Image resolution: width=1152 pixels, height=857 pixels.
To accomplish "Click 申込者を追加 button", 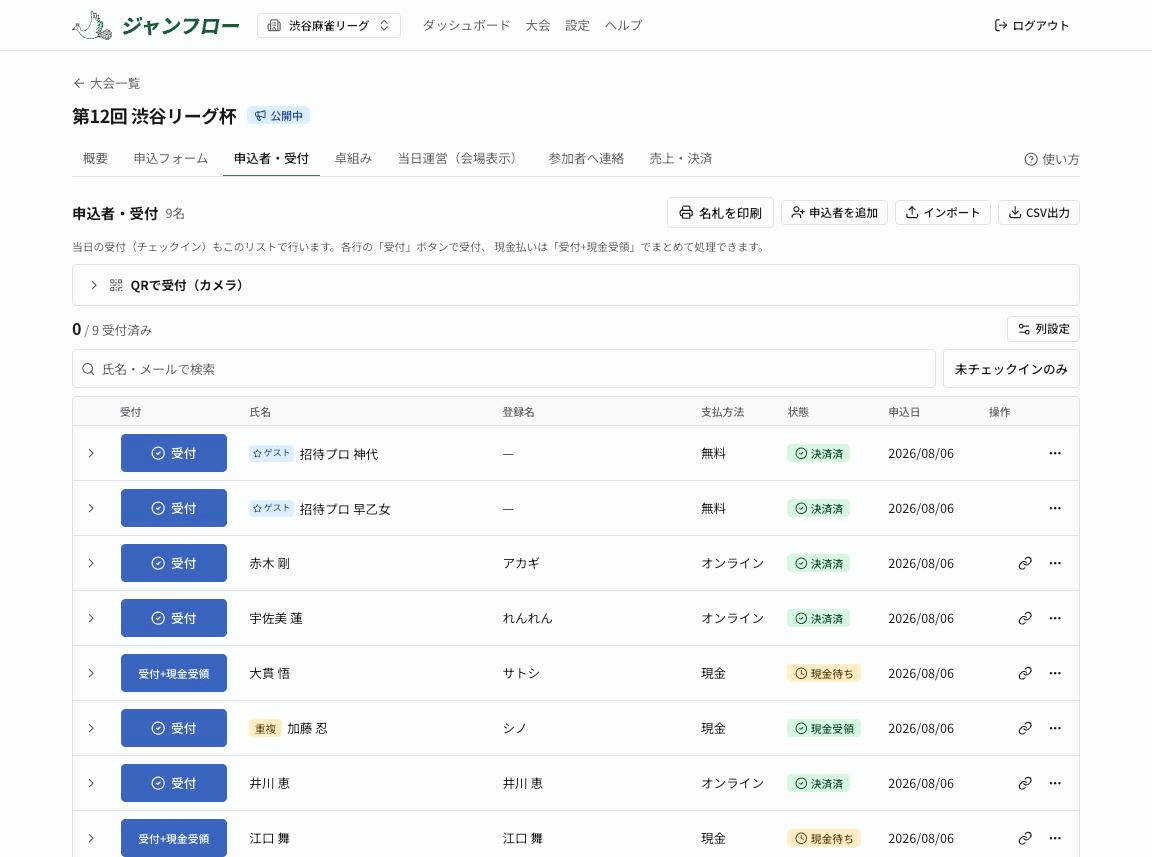I will click(x=834, y=212).
